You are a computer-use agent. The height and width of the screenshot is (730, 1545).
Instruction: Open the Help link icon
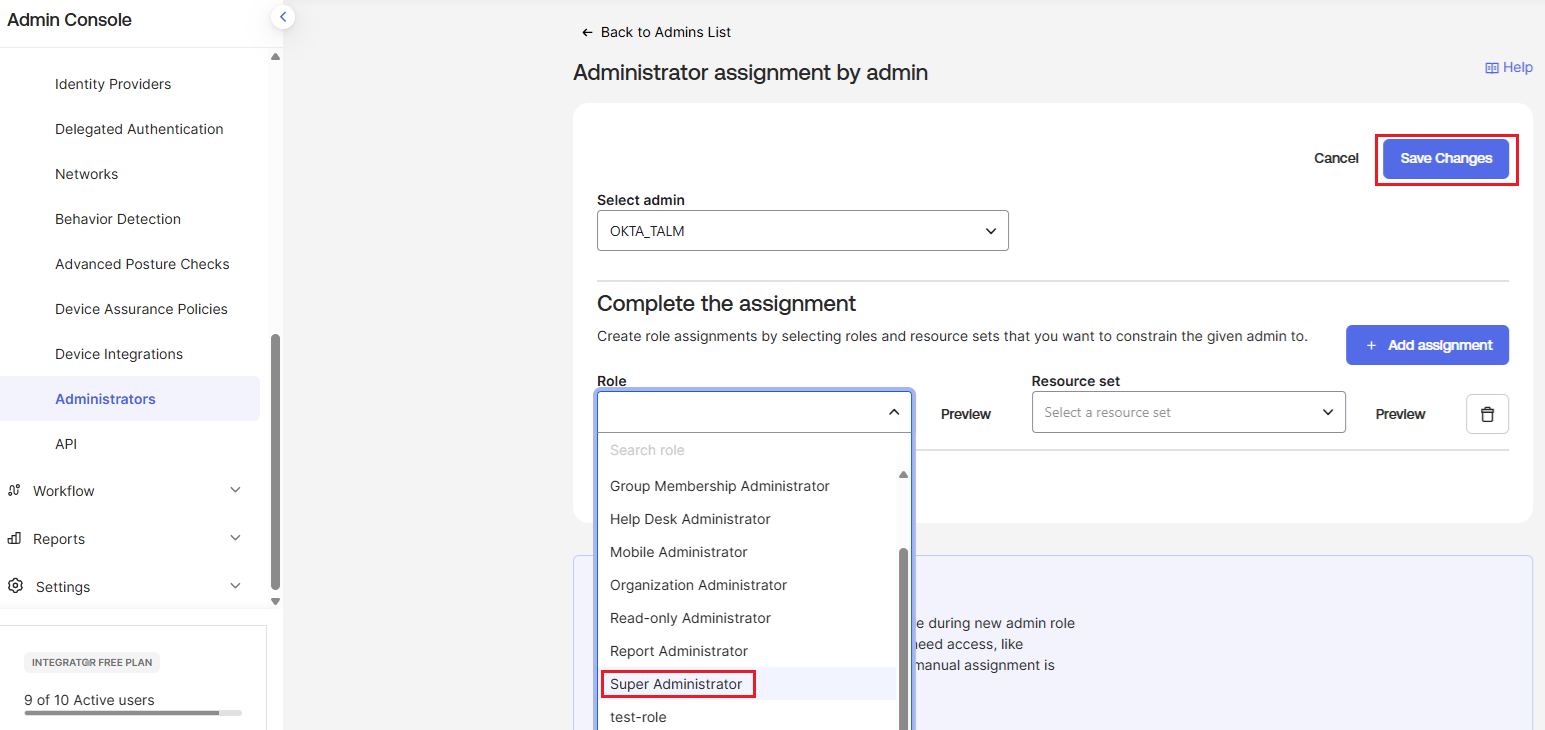tap(1491, 68)
